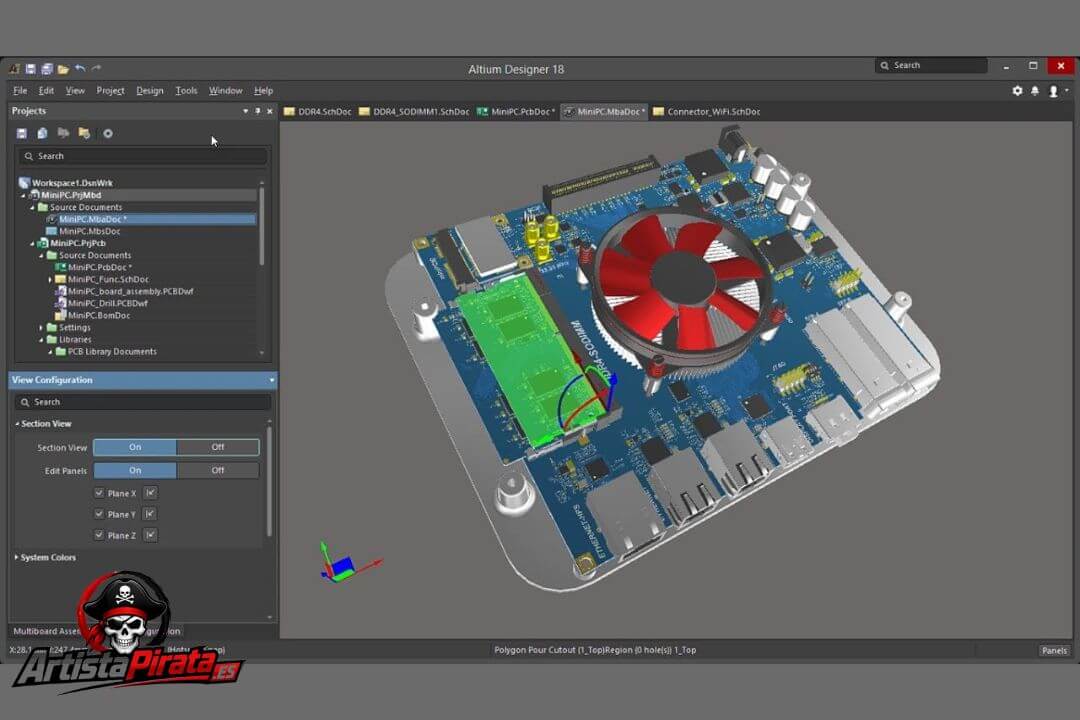This screenshot has height=720, width=1080.
Task: Pin the Projects panel
Action: (258, 111)
